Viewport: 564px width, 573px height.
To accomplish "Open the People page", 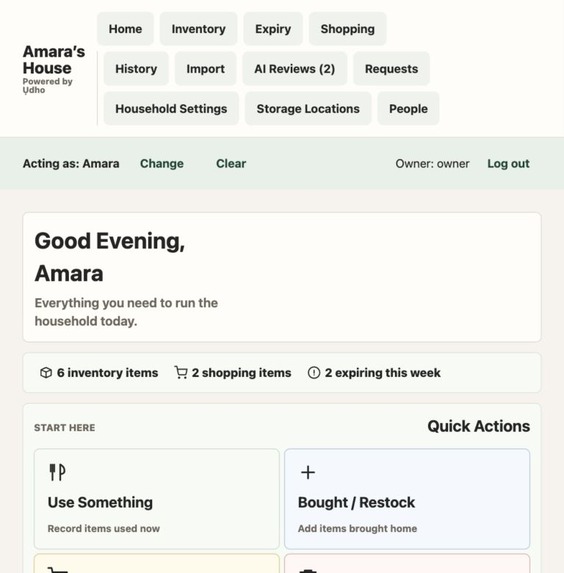I will [408, 109].
